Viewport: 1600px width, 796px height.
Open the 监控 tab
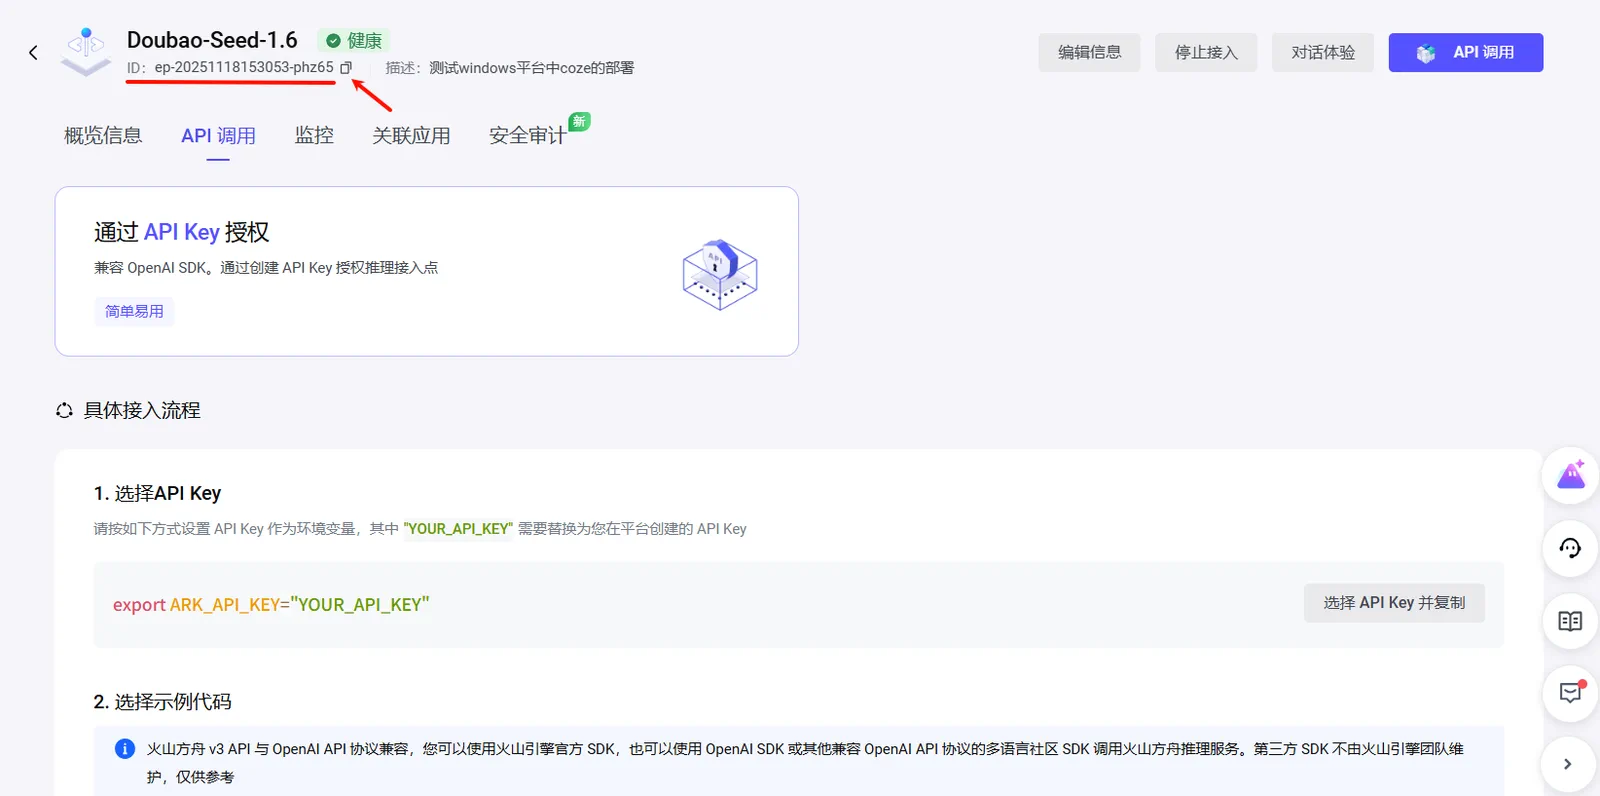tap(314, 136)
